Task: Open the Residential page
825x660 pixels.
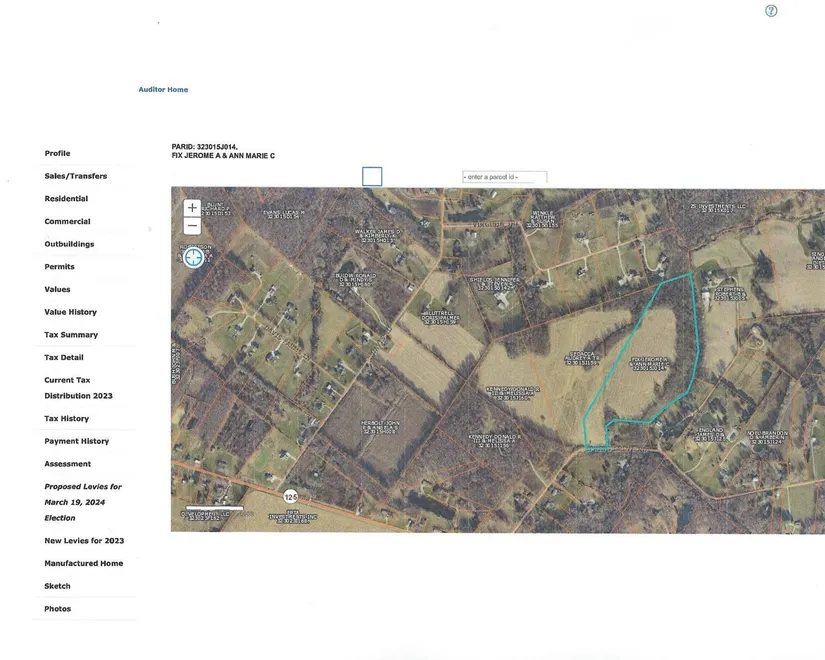Action: (x=66, y=199)
